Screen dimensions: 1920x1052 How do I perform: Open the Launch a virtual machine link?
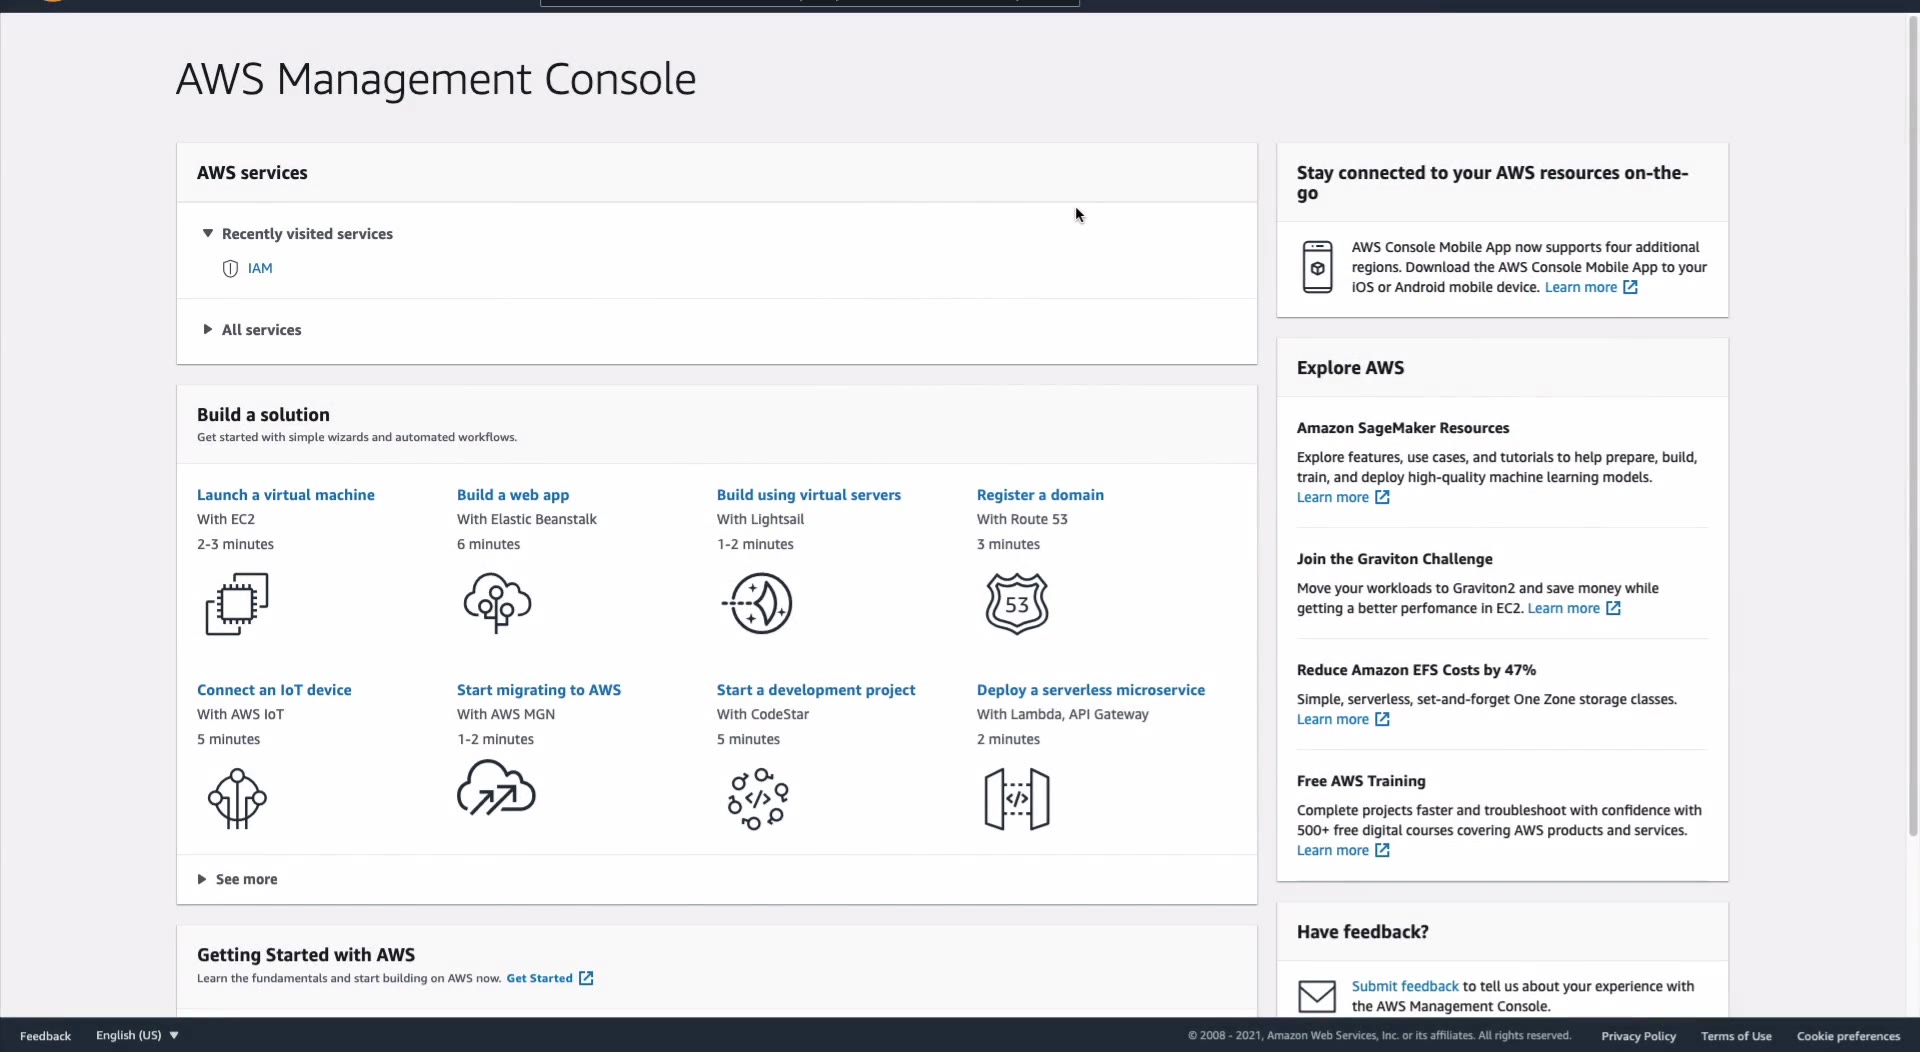pyautogui.click(x=285, y=495)
